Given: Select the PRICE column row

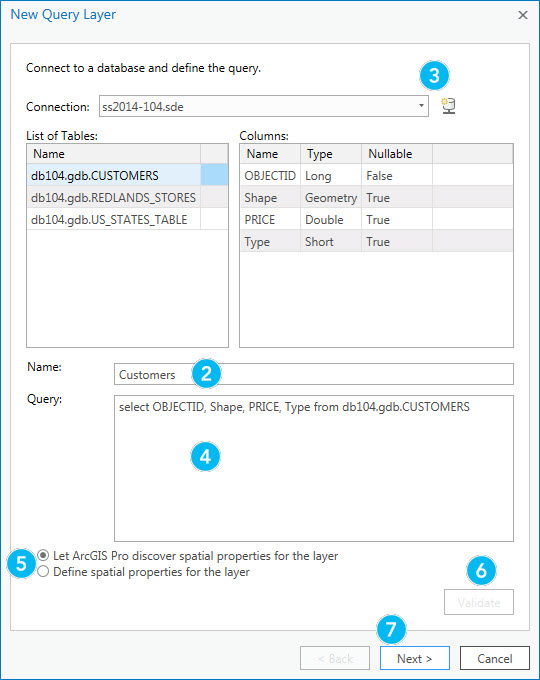Looking at the screenshot, I should (x=376, y=219).
